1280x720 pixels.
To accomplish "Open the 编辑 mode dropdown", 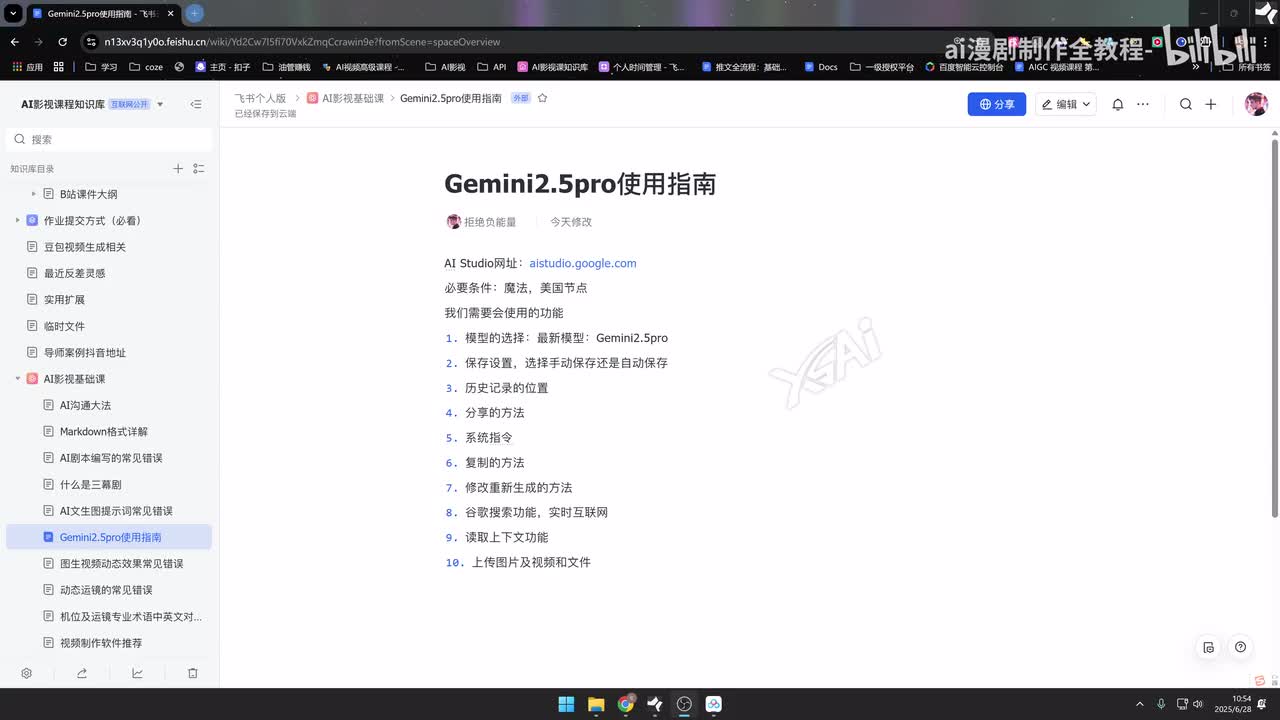I will point(1065,104).
